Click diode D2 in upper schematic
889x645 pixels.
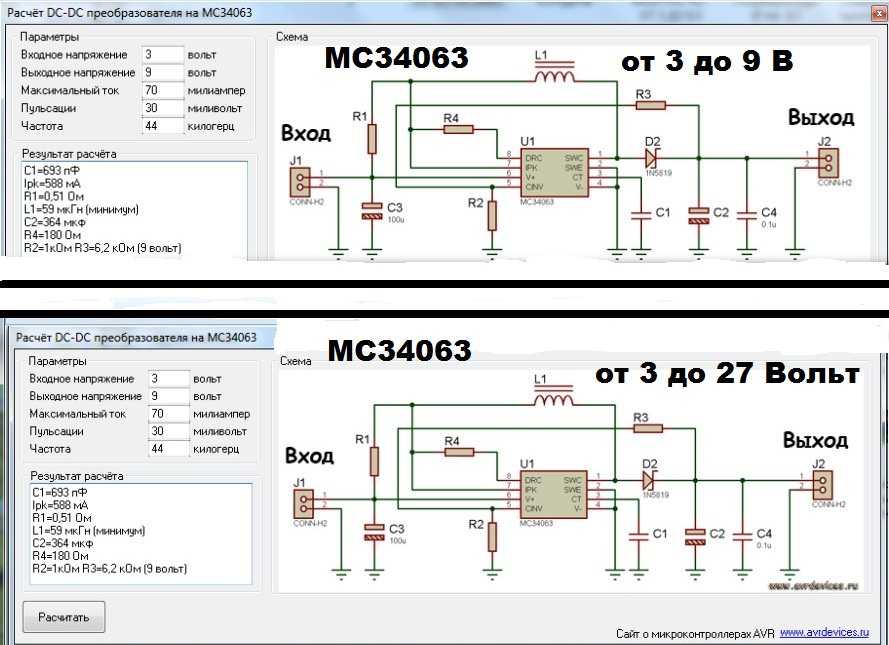tap(651, 158)
